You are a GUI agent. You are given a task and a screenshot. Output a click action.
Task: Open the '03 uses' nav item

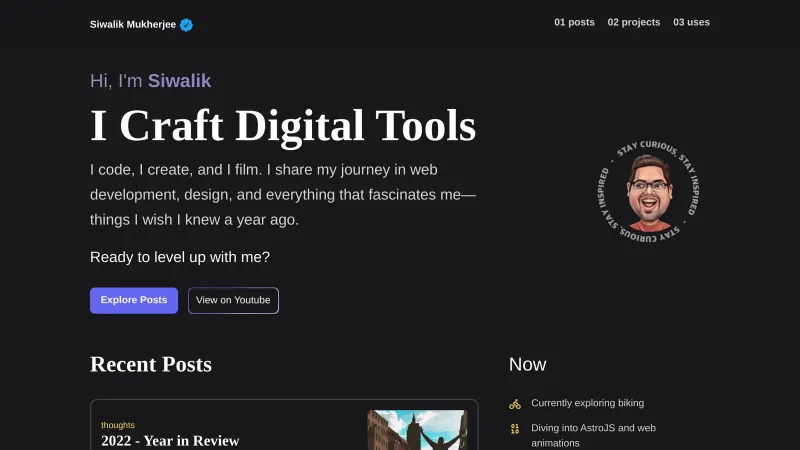pyautogui.click(x=691, y=22)
